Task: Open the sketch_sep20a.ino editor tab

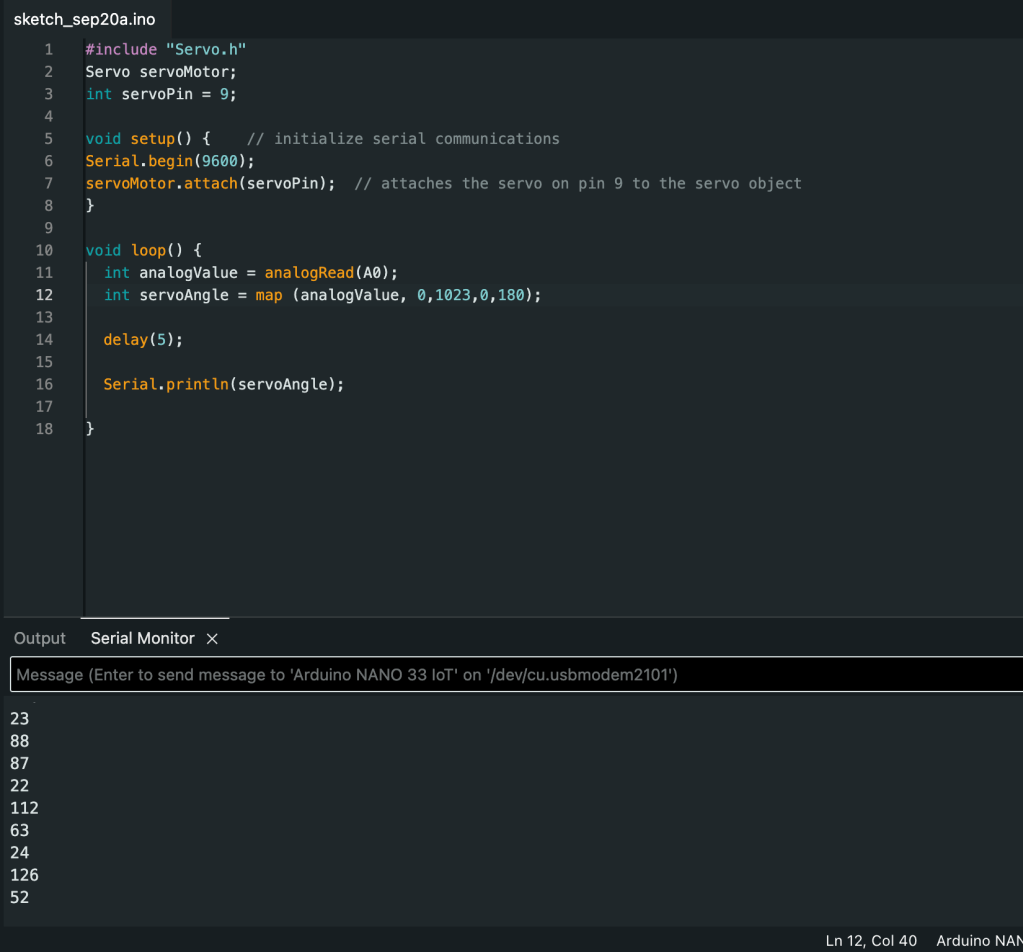Action: (x=84, y=20)
